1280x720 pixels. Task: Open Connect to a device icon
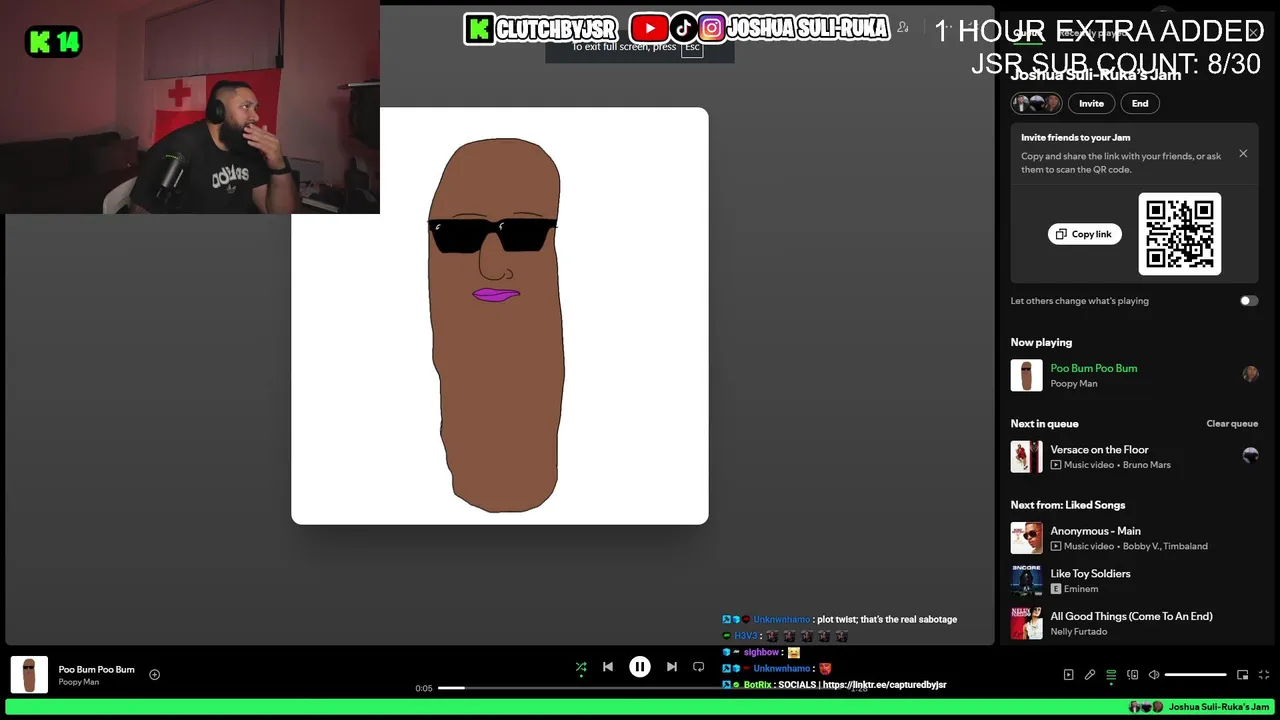point(1133,675)
